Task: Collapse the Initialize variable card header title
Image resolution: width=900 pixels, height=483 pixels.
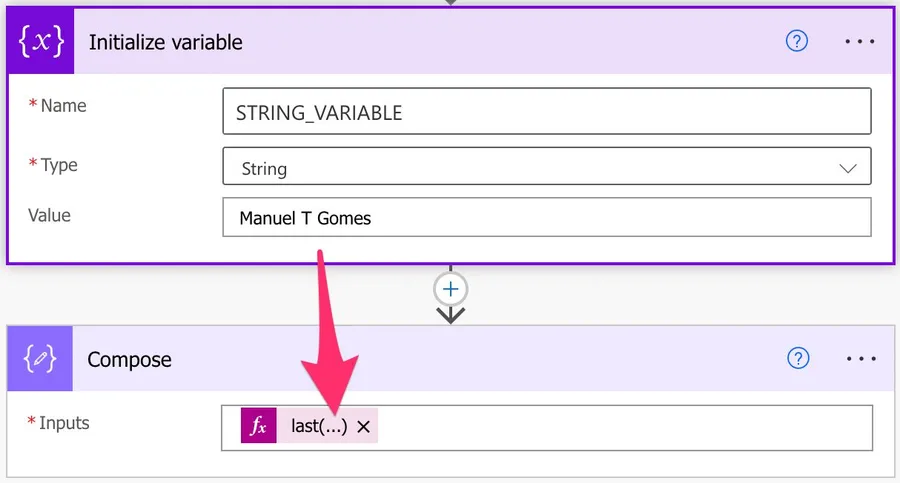Action: [166, 42]
